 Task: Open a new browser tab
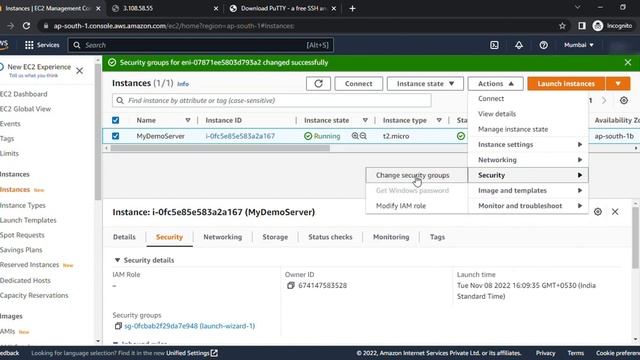pyautogui.click(x=352, y=8)
